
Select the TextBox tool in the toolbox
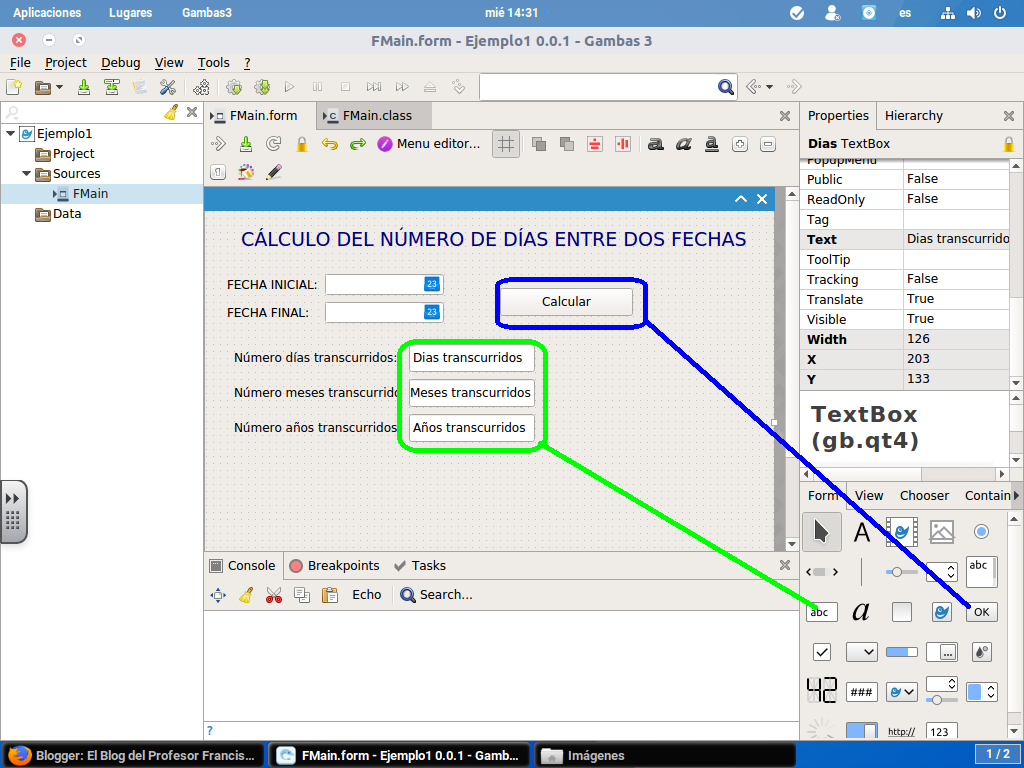(x=821, y=611)
